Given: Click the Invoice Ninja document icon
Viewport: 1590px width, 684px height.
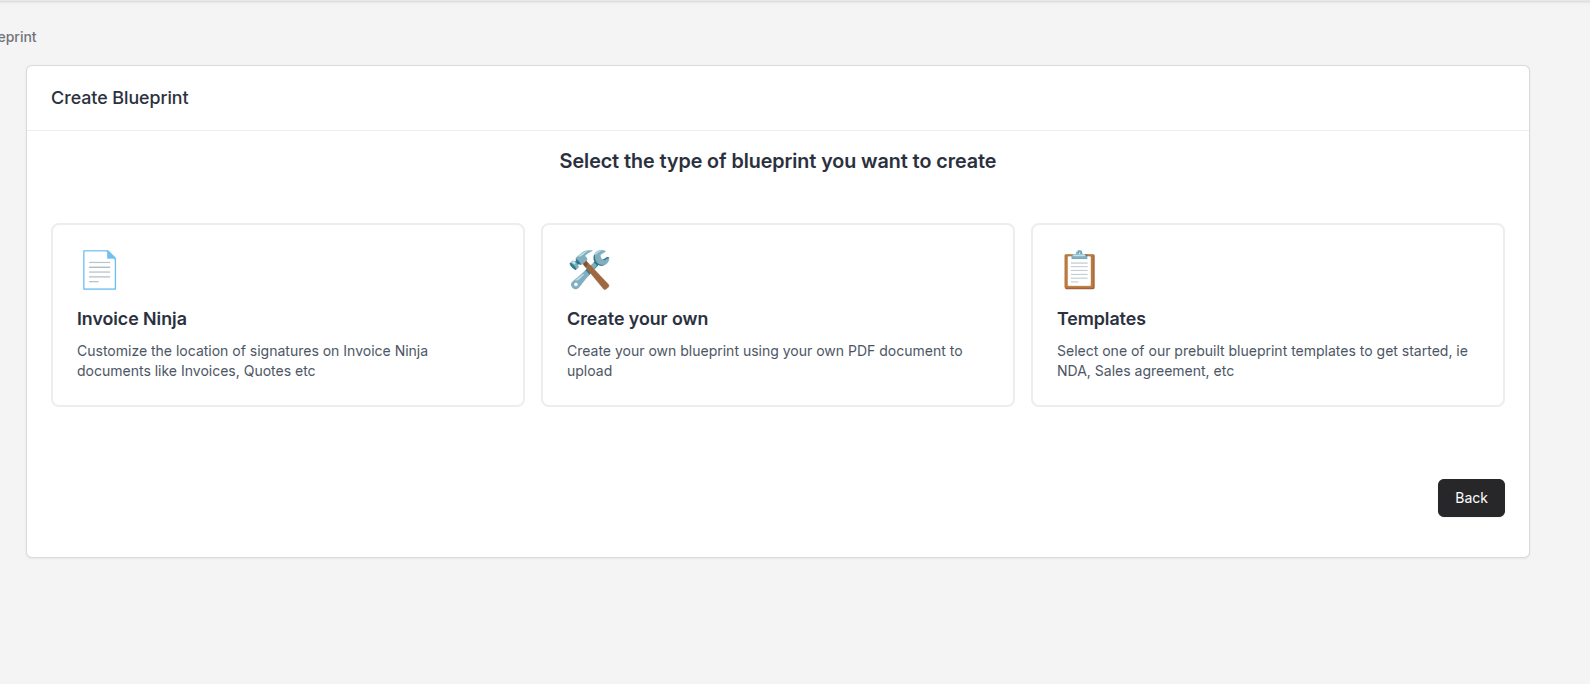Looking at the screenshot, I should [99, 270].
